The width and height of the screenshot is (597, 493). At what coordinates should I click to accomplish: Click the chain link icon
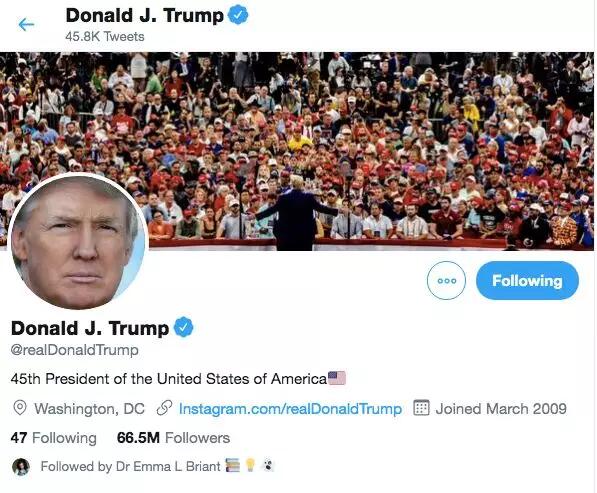click(164, 408)
